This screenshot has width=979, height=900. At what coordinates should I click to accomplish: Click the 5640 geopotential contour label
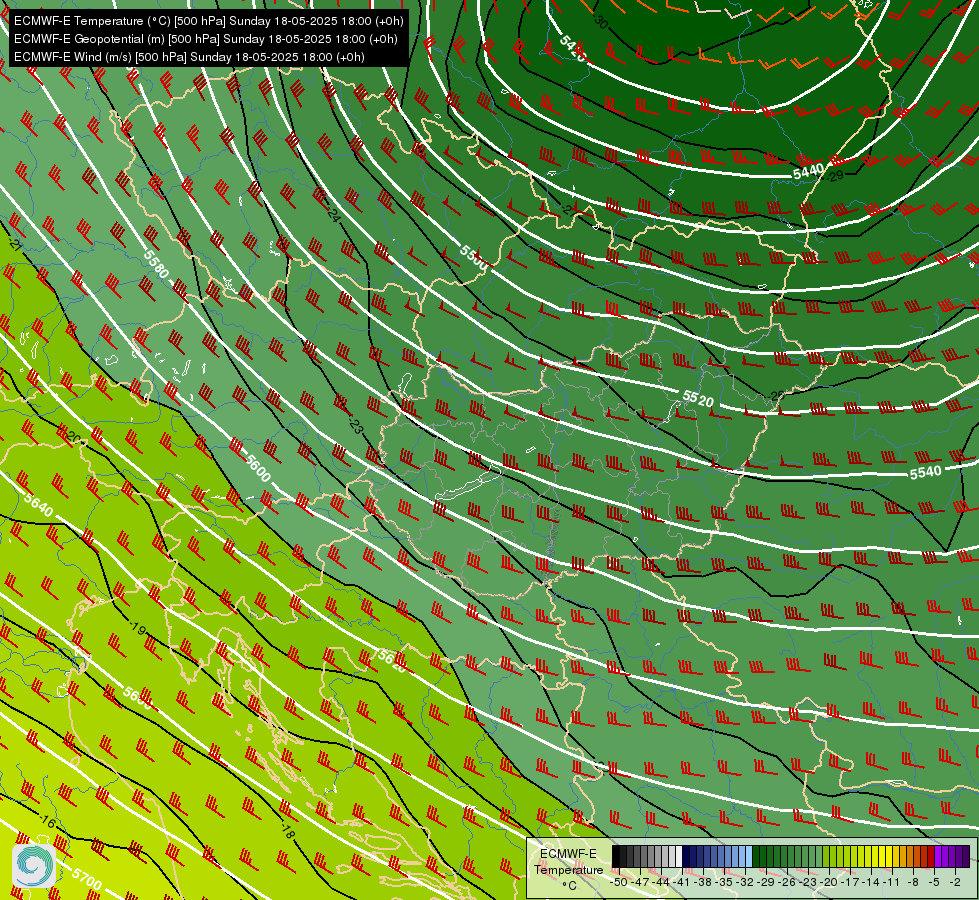pyautogui.click(x=39, y=505)
